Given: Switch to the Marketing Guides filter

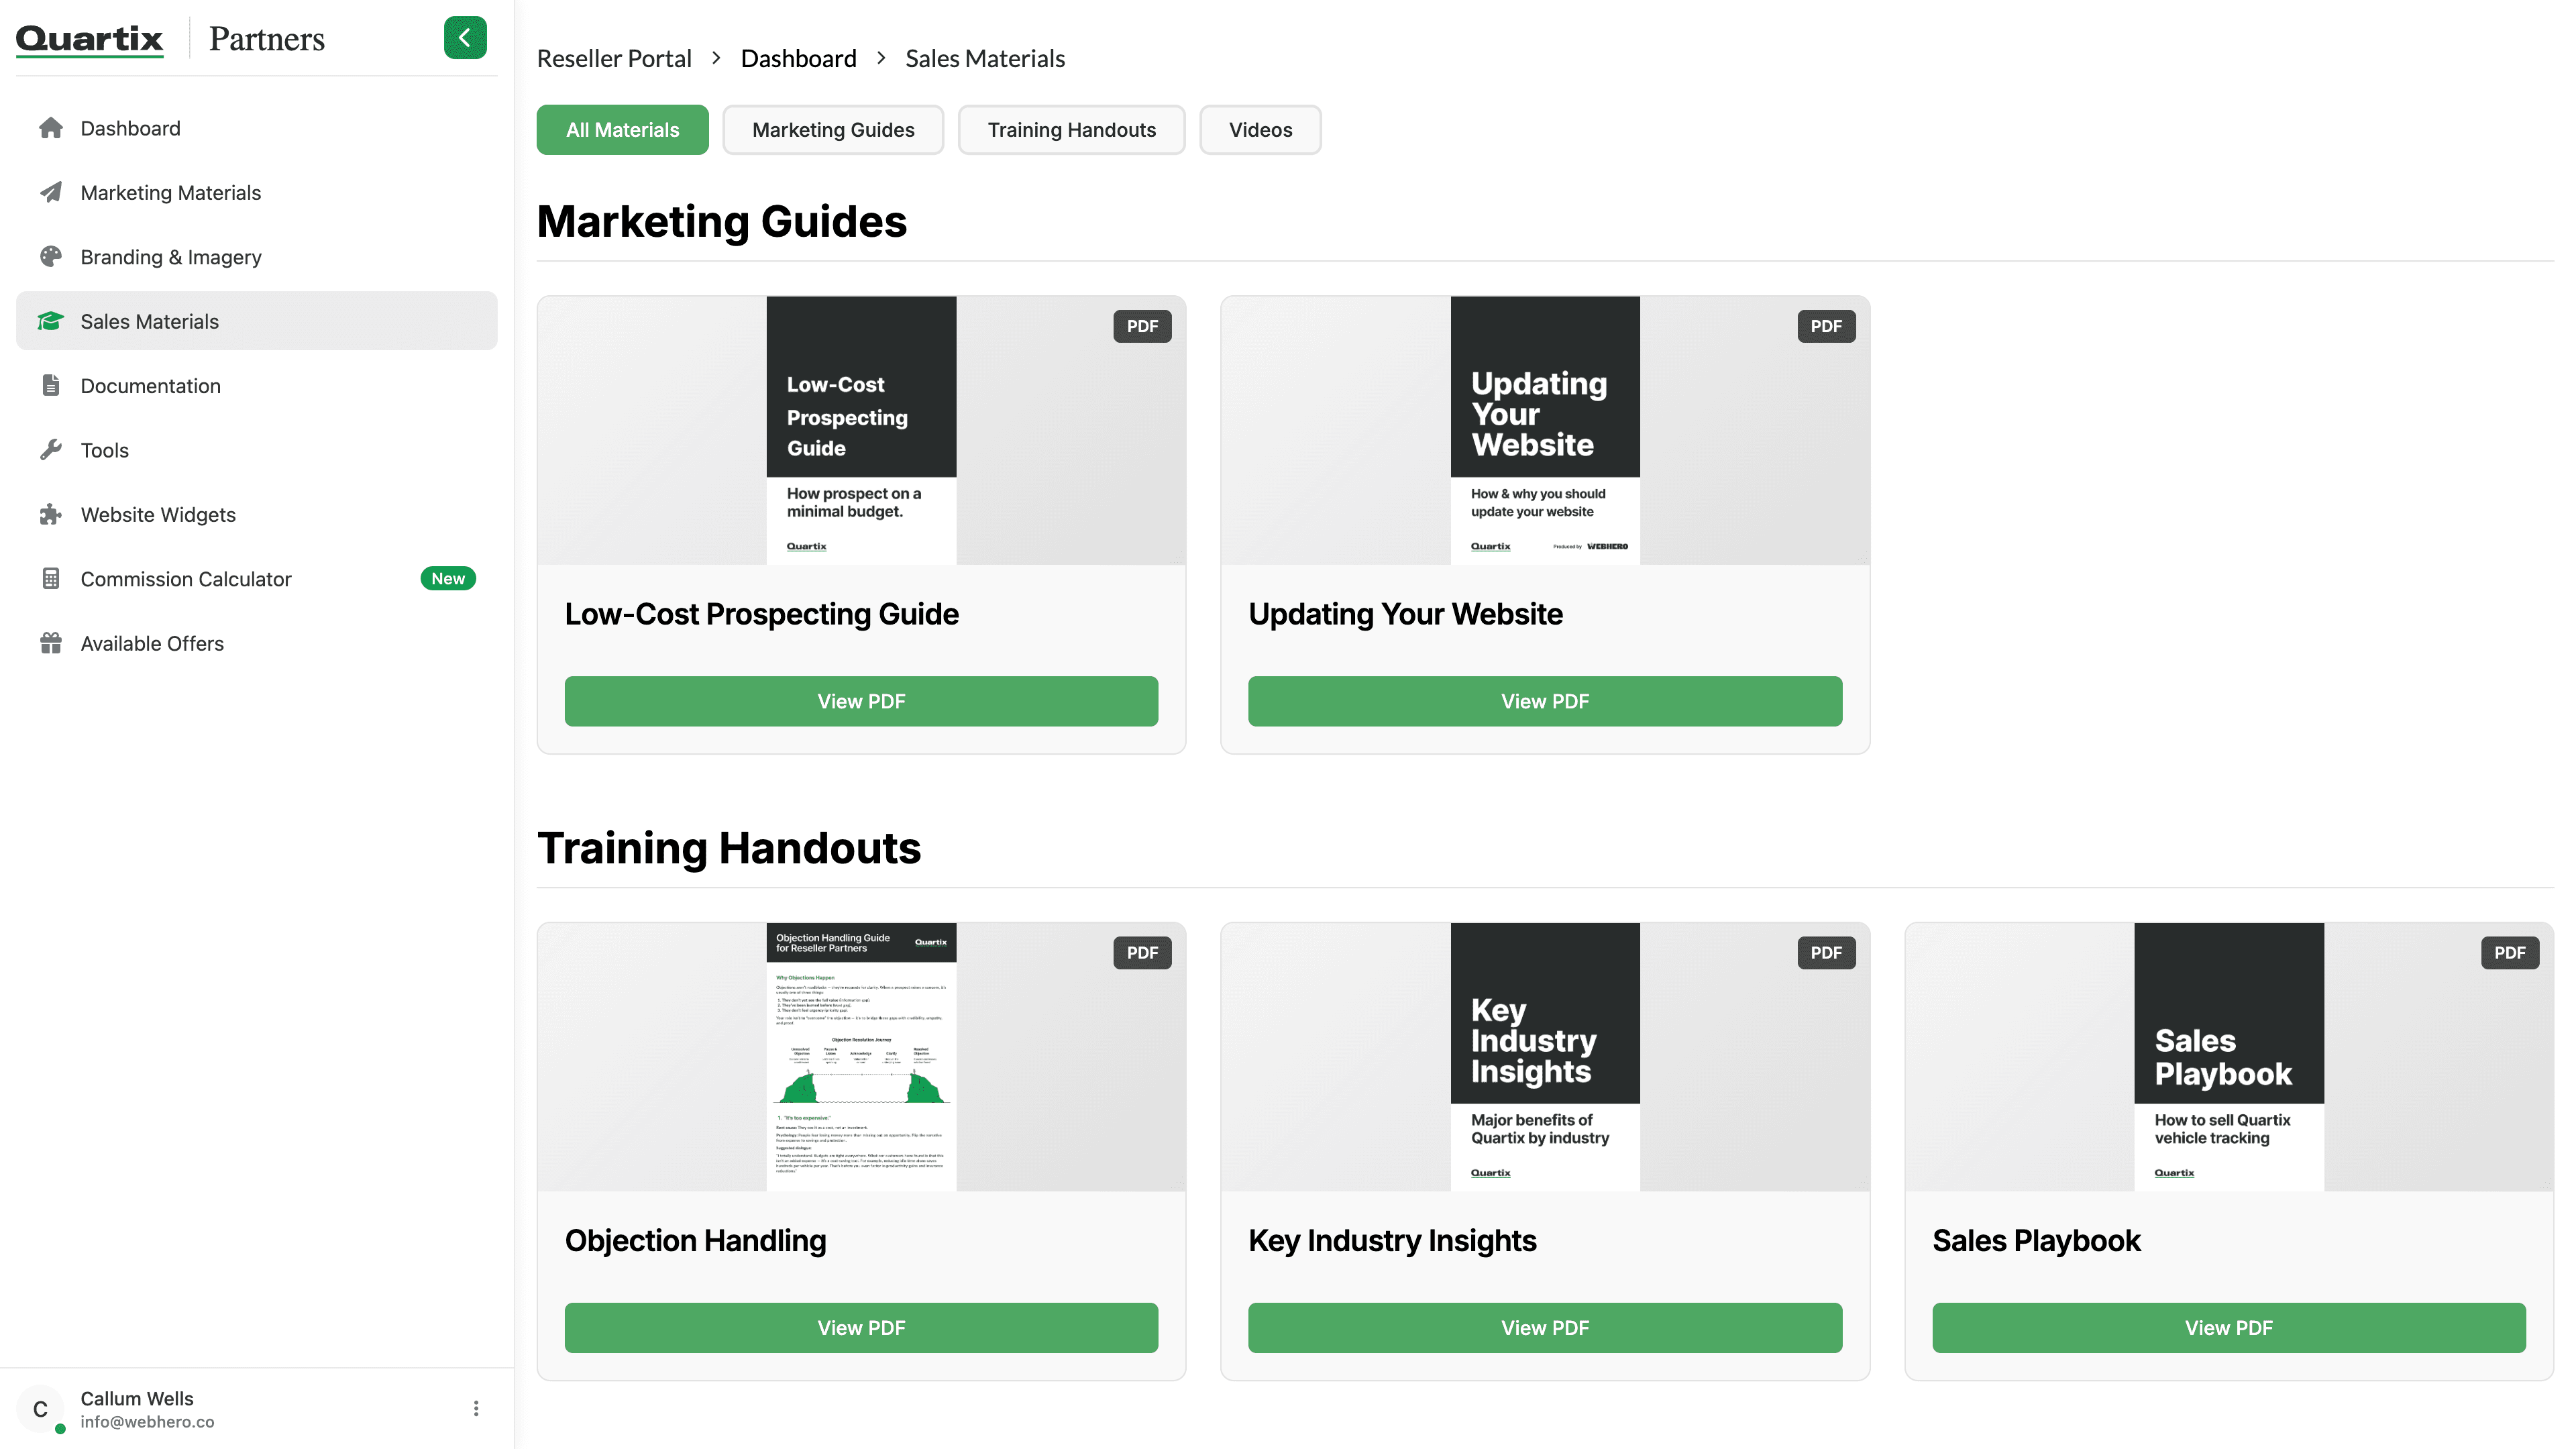Looking at the screenshot, I should 833,130.
